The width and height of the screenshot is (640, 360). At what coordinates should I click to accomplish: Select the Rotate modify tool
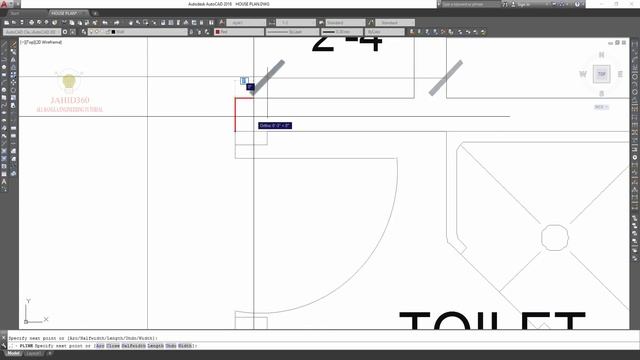(x=13, y=90)
